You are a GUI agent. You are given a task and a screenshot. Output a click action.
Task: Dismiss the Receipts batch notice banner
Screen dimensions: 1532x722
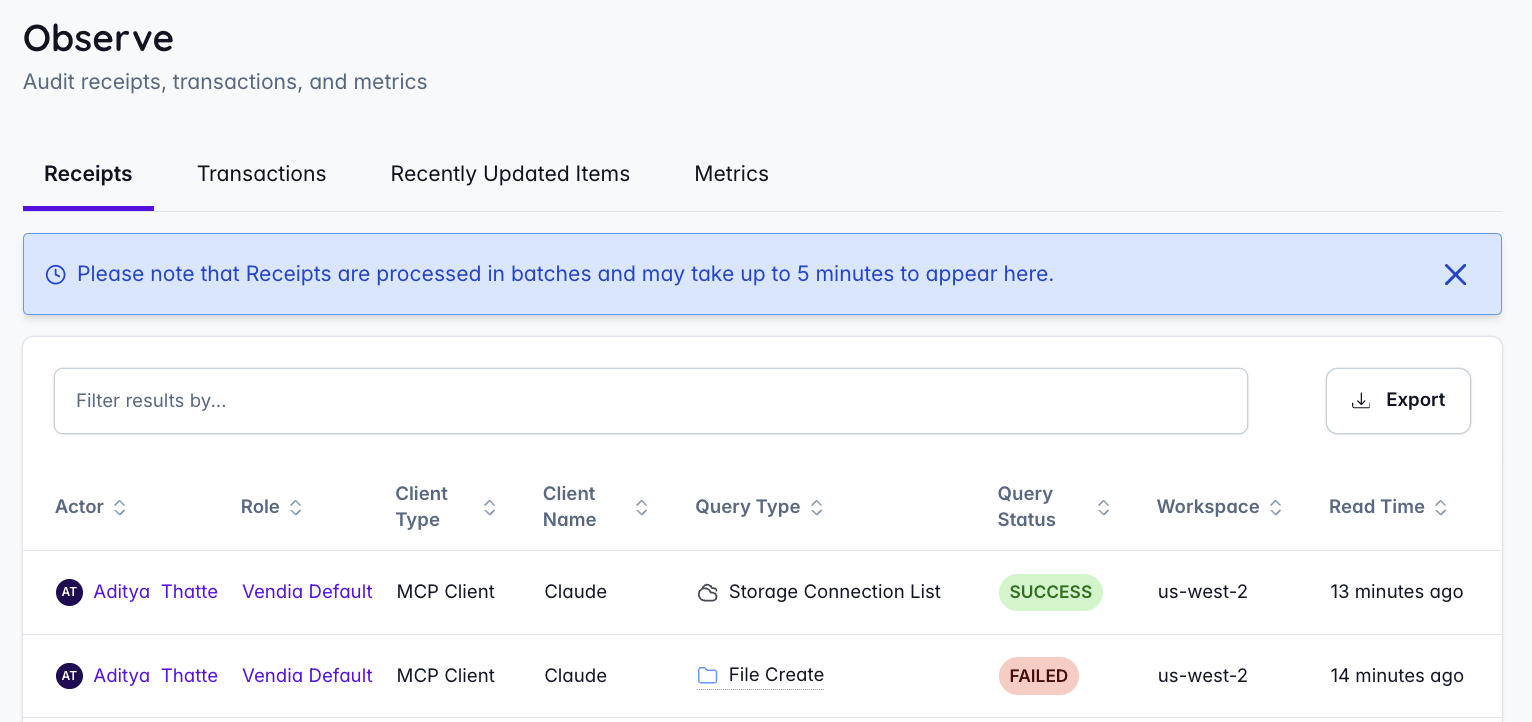pos(1455,275)
